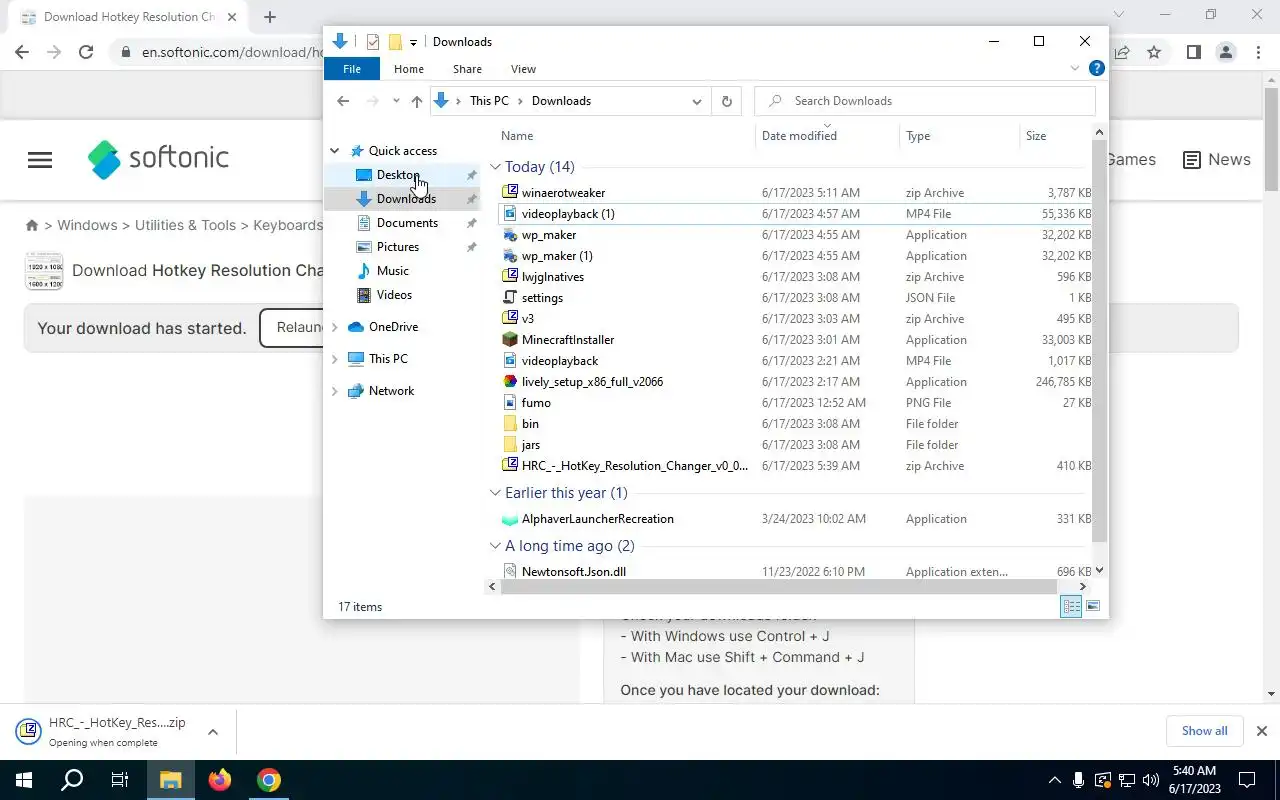Open the Share ribbon tab
The image size is (1280, 800).
point(467,69)
